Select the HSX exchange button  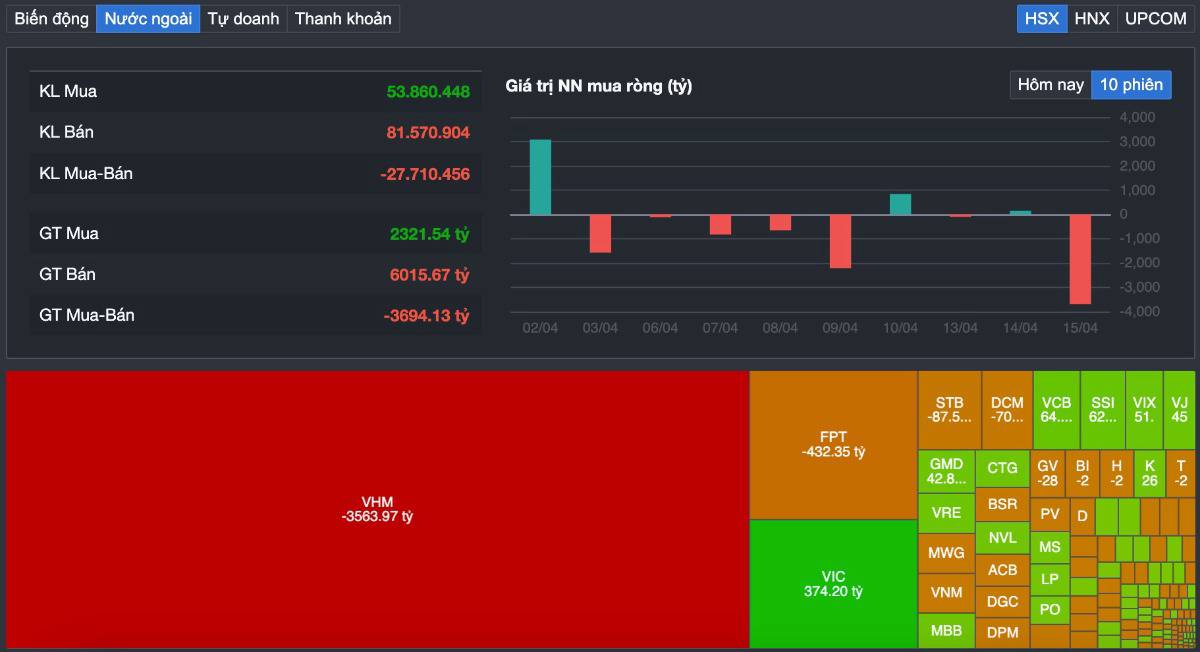(1040, 18)
